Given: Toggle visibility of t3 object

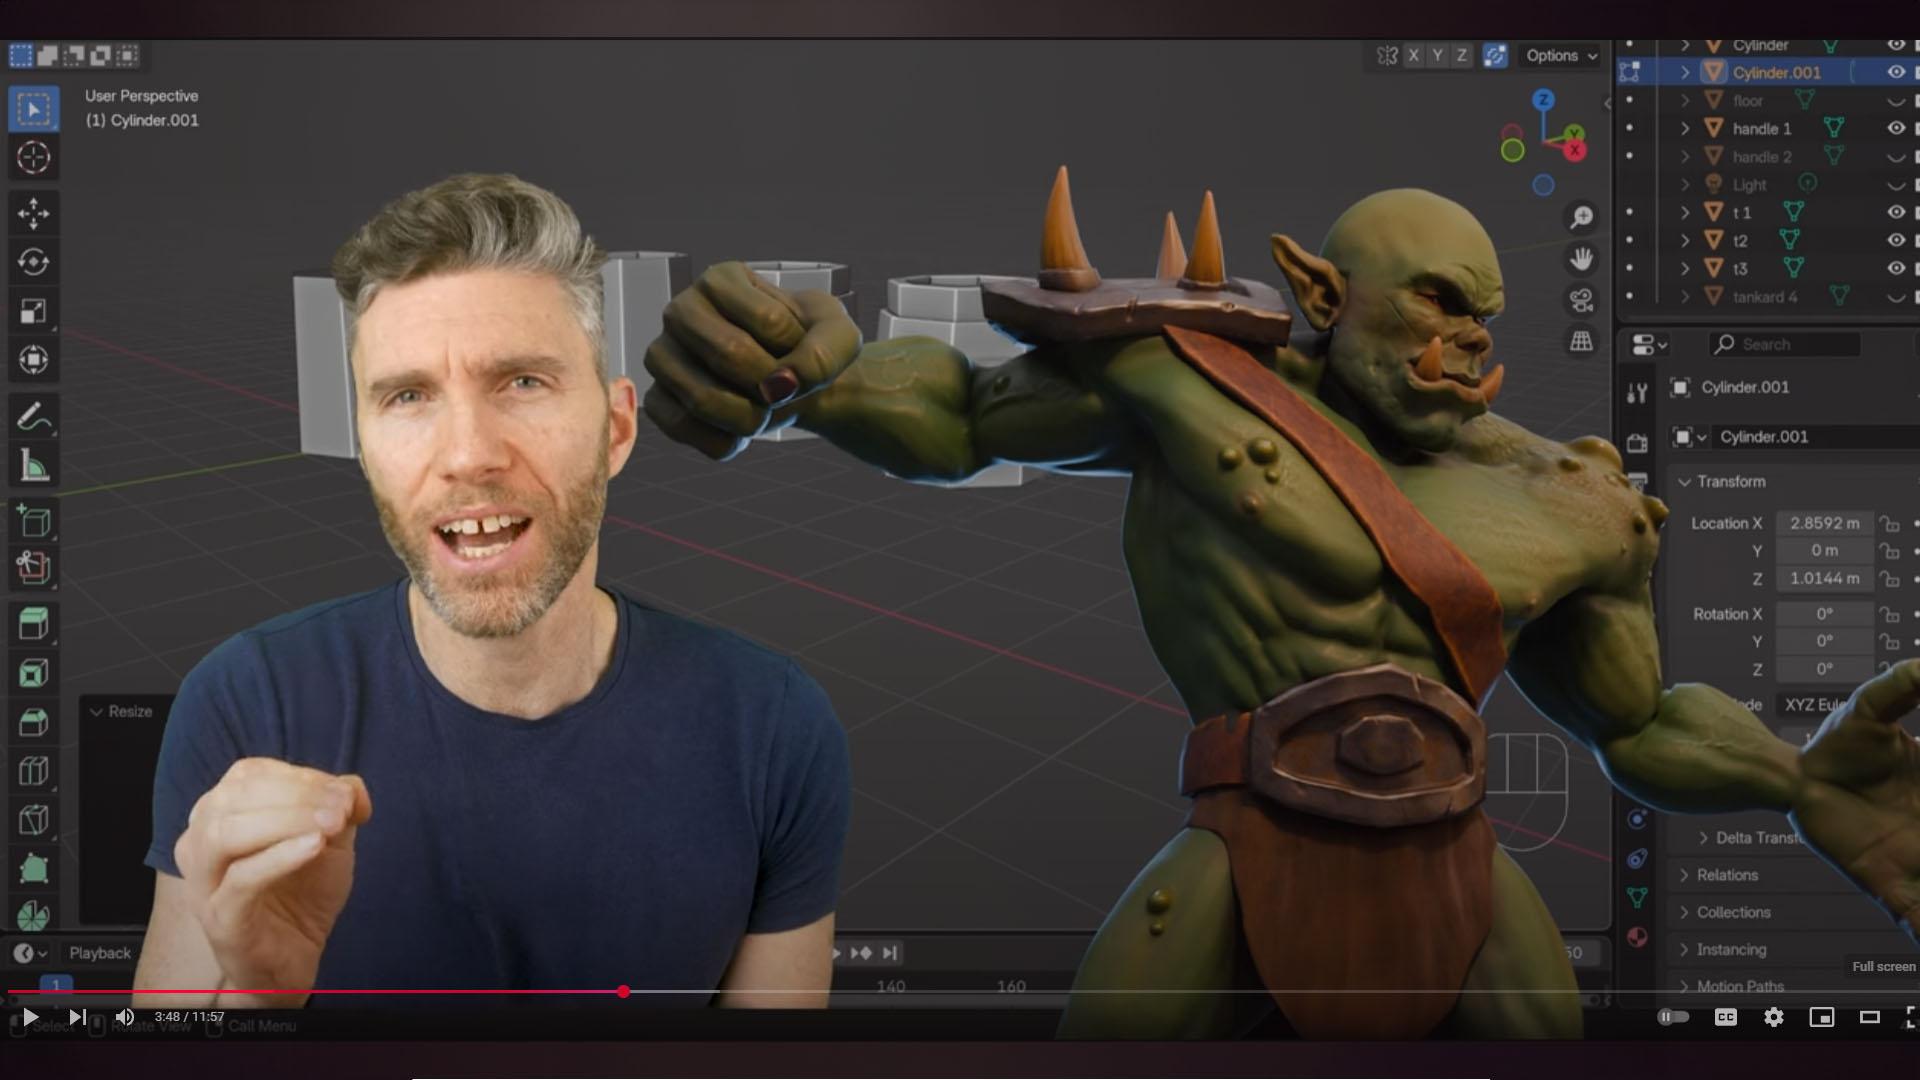Looking at the screenshot, I should (x=1895, y=268).
